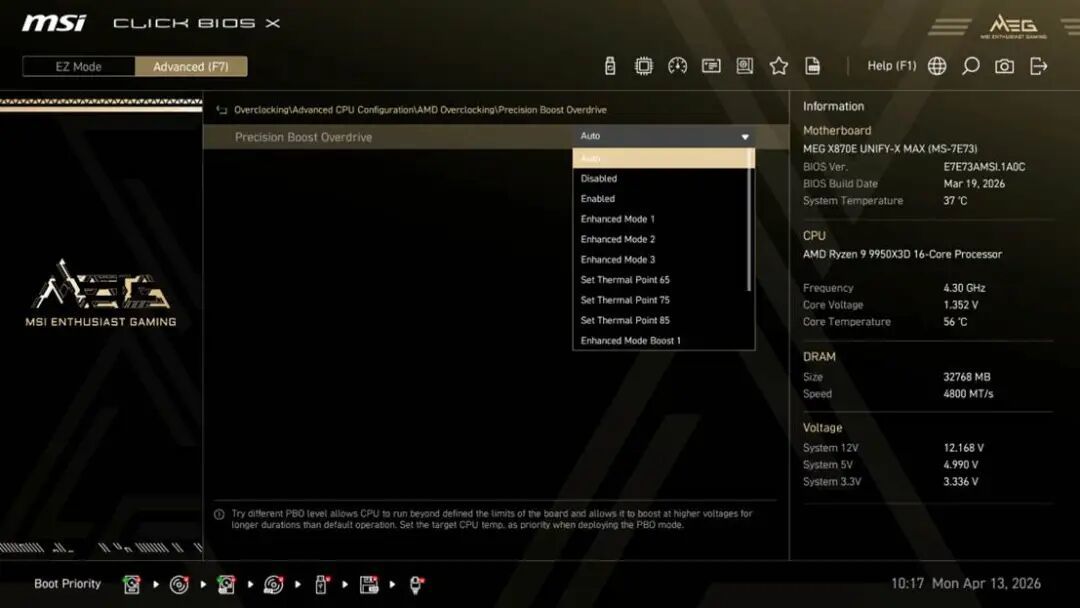This screenshot has width=1080, height=608.
Task: Select the fourth-priority optical disc boot device
Action: pyautogui.click(x=273, y=585)
